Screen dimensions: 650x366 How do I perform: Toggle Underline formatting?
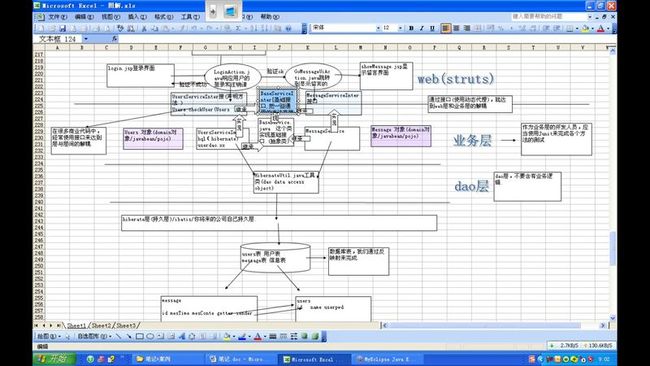tap(432, 28)
